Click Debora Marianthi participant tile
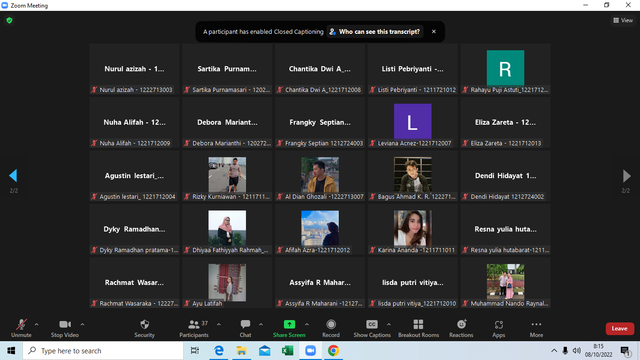Image resolution: width=640 pixels, height=360 pixels. (227, 122)
